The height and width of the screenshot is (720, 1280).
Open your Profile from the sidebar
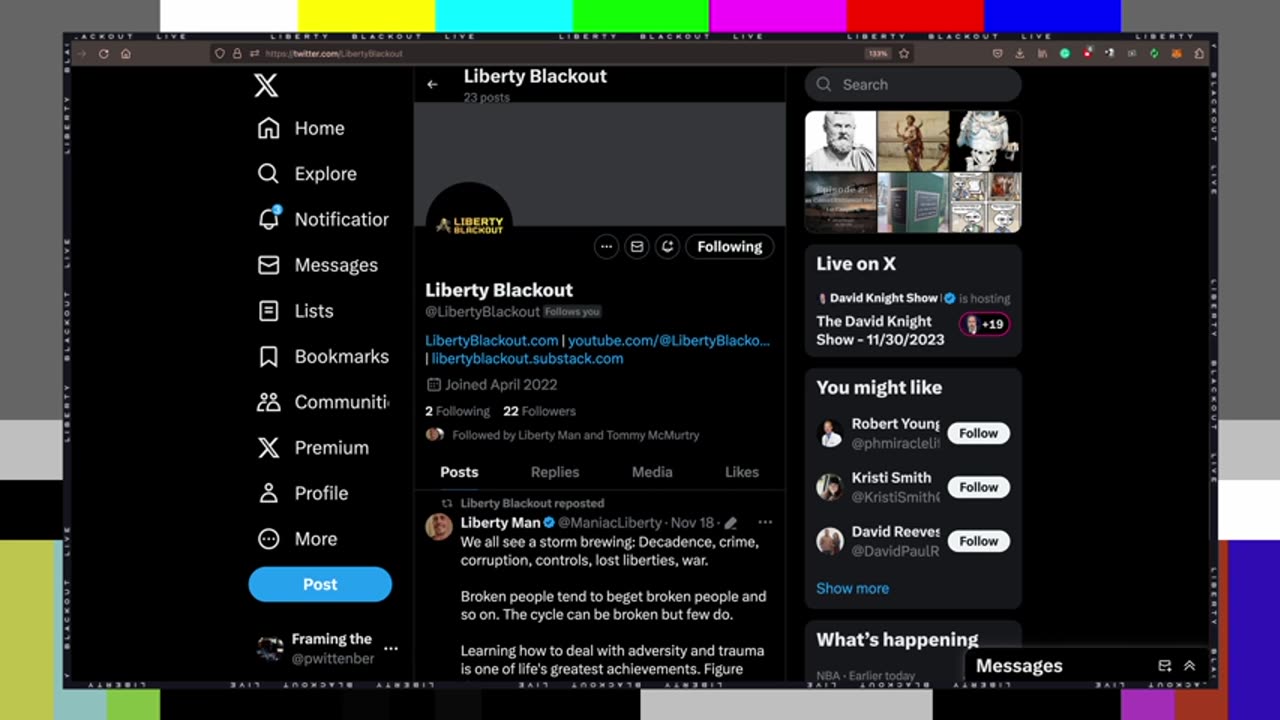coord(303,493)
